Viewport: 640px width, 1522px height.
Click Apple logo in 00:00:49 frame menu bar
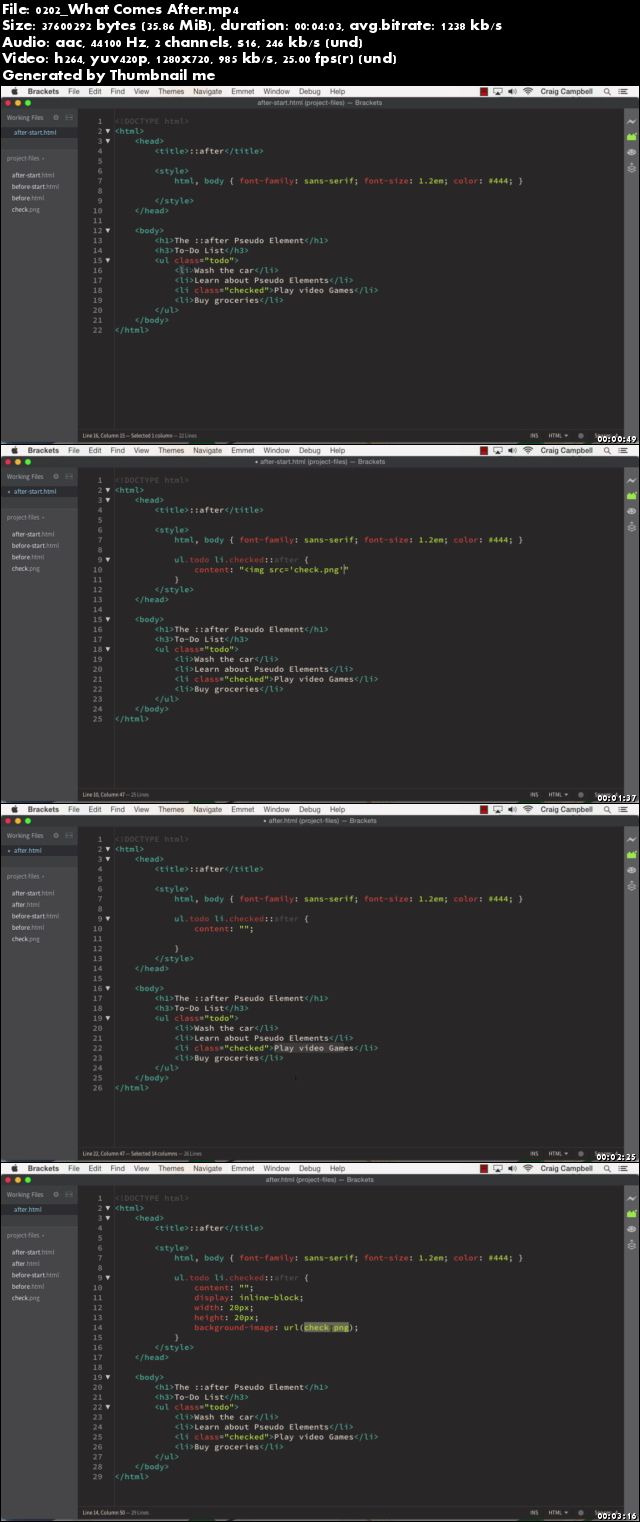tap(14, 91)
